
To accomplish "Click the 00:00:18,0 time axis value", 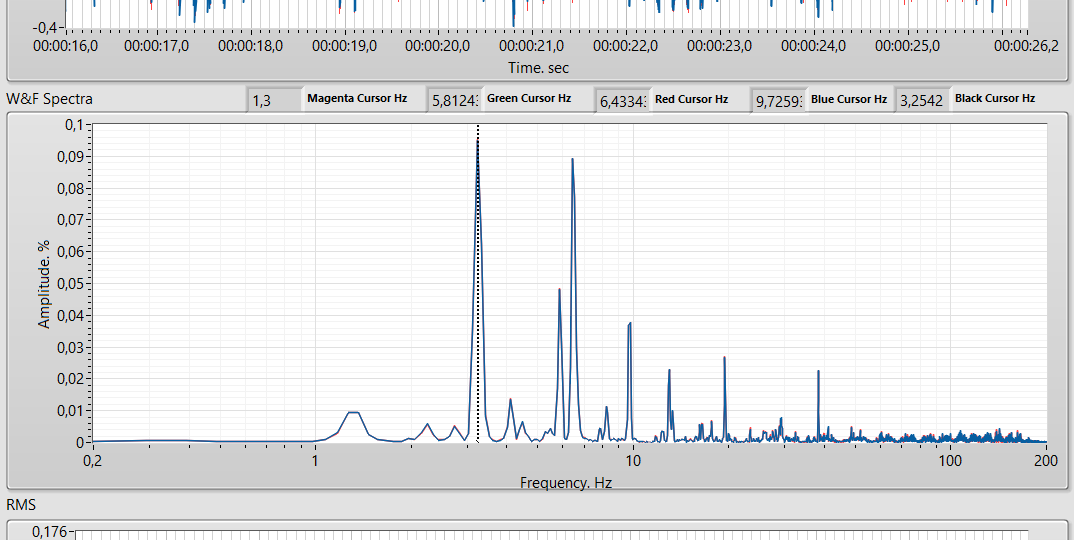I will click(251, 46).
